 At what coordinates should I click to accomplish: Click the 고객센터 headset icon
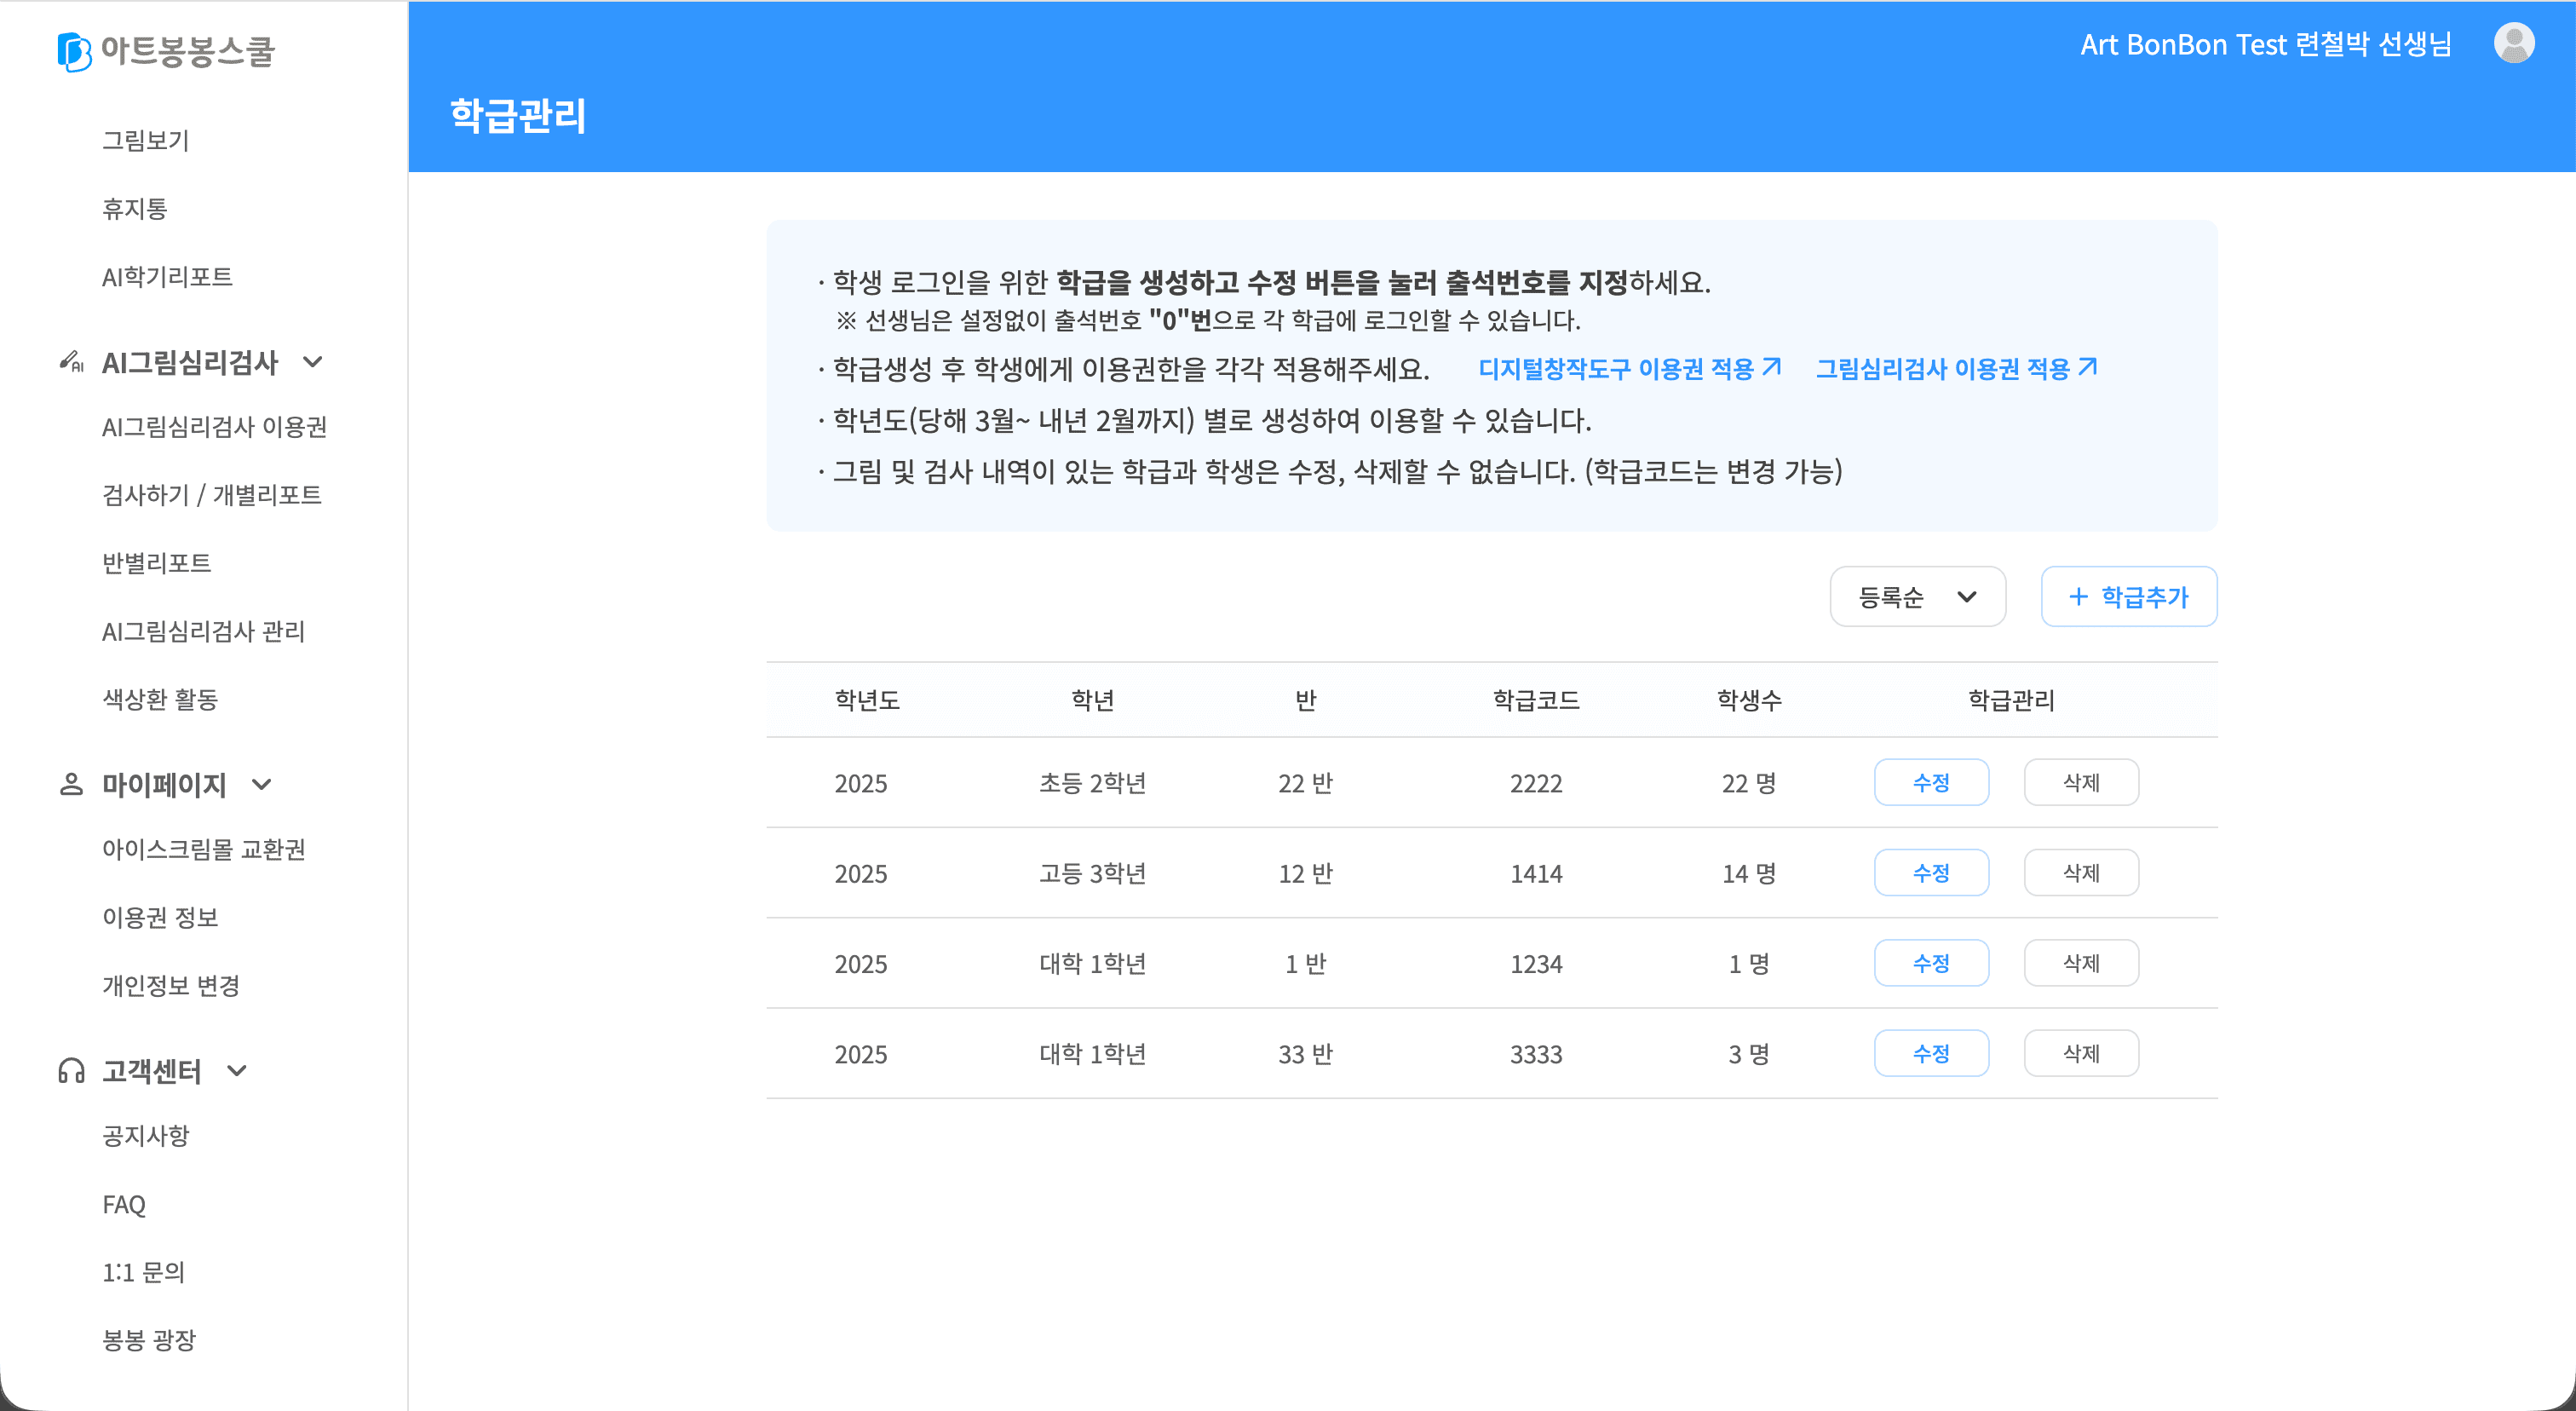pyautogui.click(x=71, y=1071)
